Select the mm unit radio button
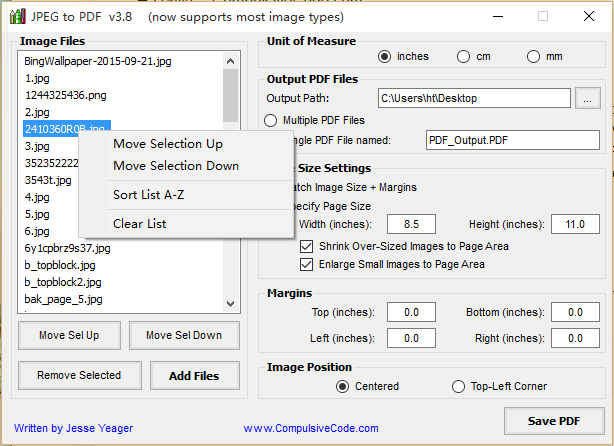The image size is (614, 446). [x=533, y=57]
